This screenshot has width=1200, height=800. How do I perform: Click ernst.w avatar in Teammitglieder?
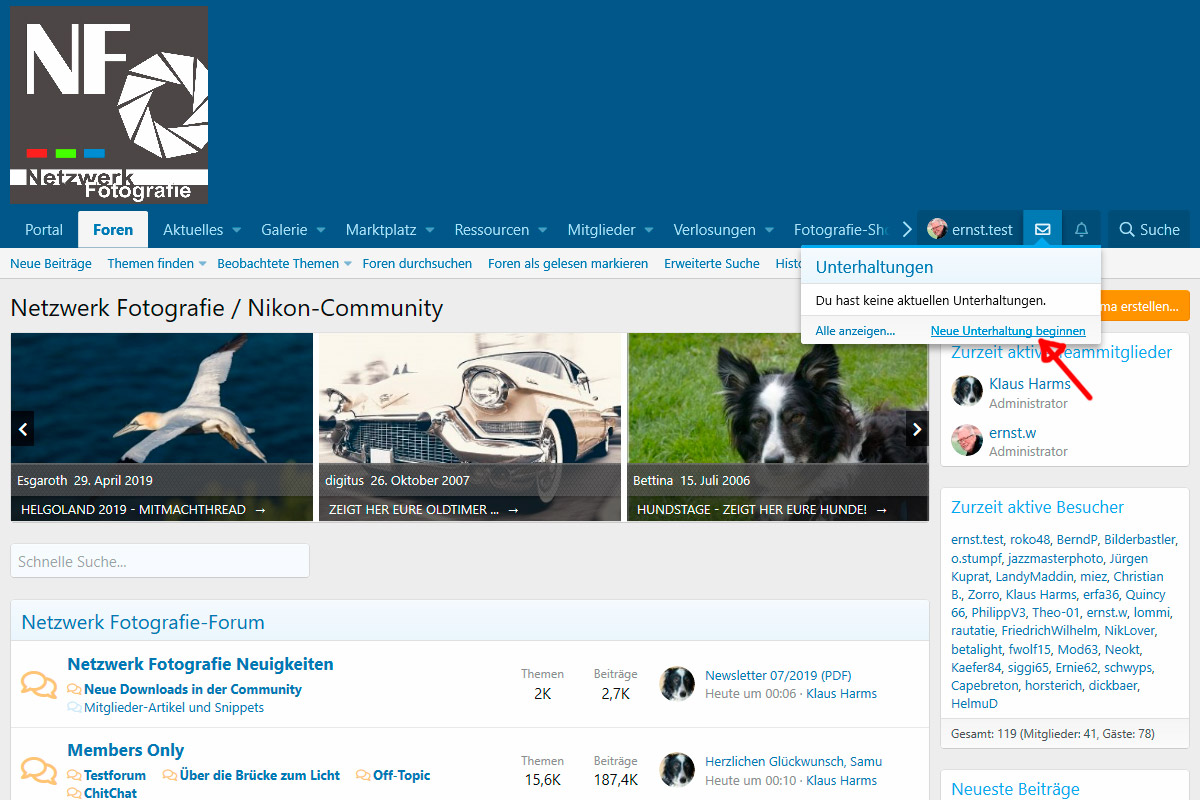967,440
